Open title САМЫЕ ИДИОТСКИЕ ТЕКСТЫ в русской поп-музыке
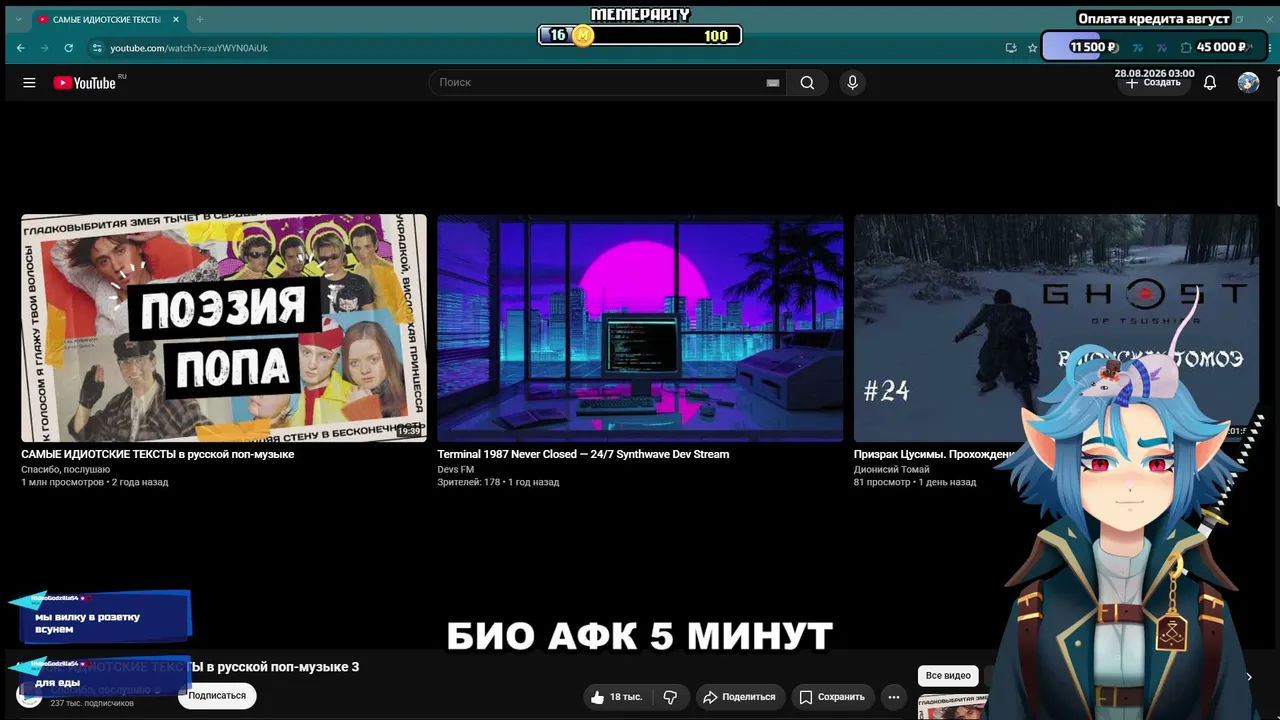The height and width of the screenshot is (720, 1280). click(x=158, y=454)
